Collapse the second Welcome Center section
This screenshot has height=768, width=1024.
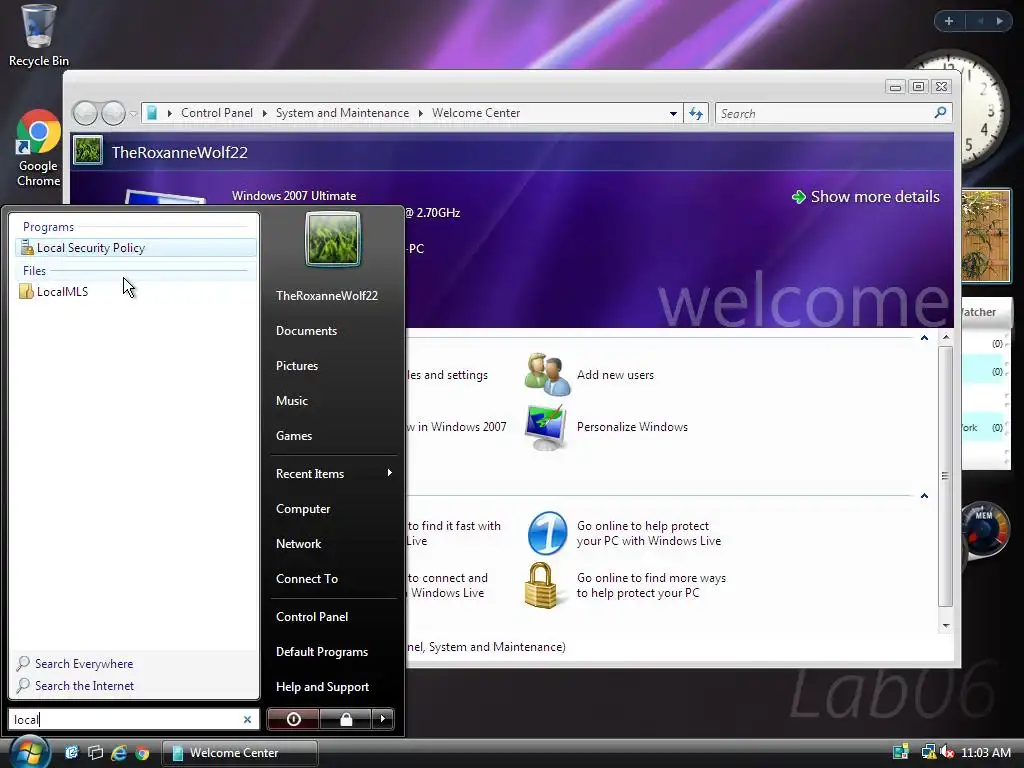click(x=924, y=496)
